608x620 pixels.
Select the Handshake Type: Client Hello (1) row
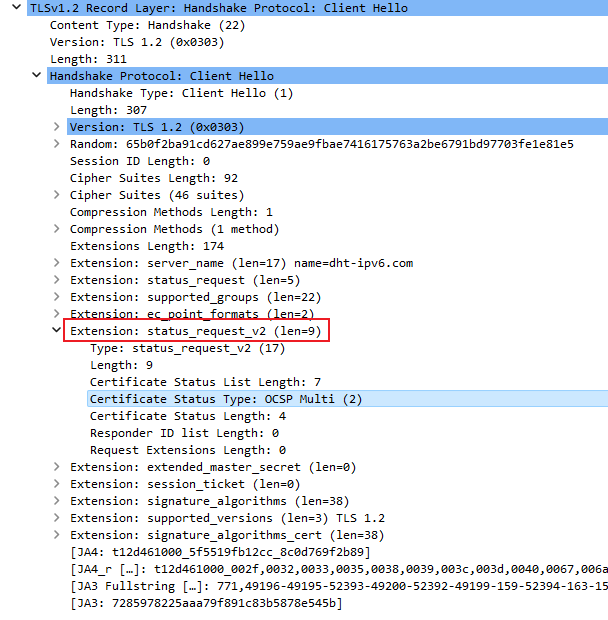[181, 93]
